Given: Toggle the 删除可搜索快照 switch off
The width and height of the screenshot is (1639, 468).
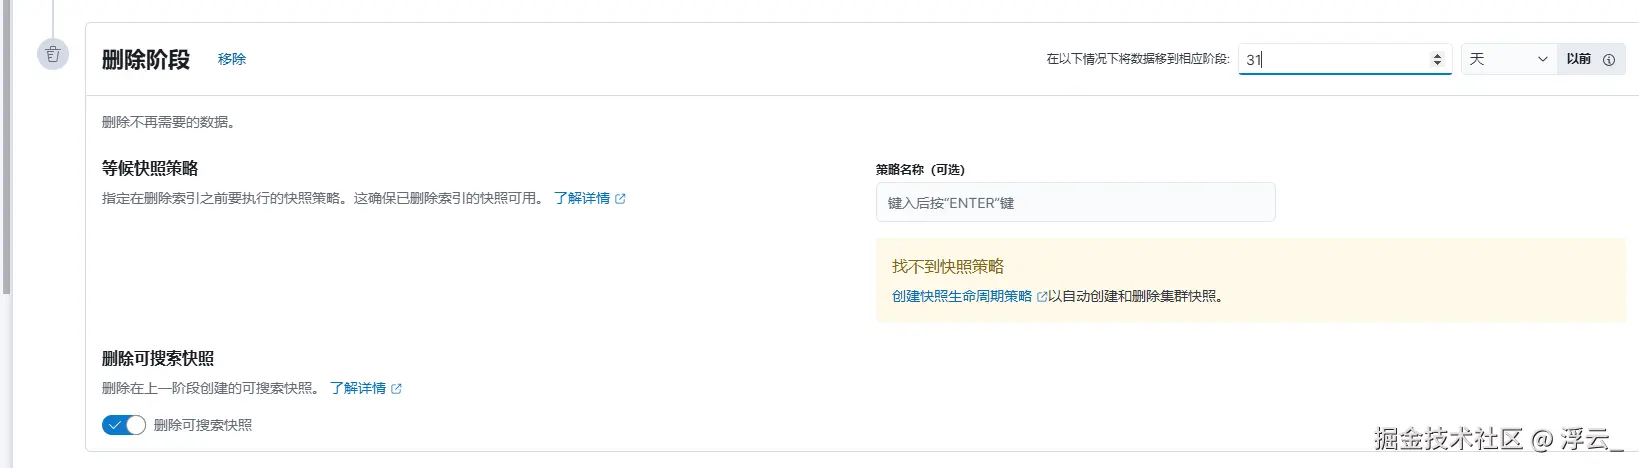Looking at the screenshot, I should click(x=124, y=425).
